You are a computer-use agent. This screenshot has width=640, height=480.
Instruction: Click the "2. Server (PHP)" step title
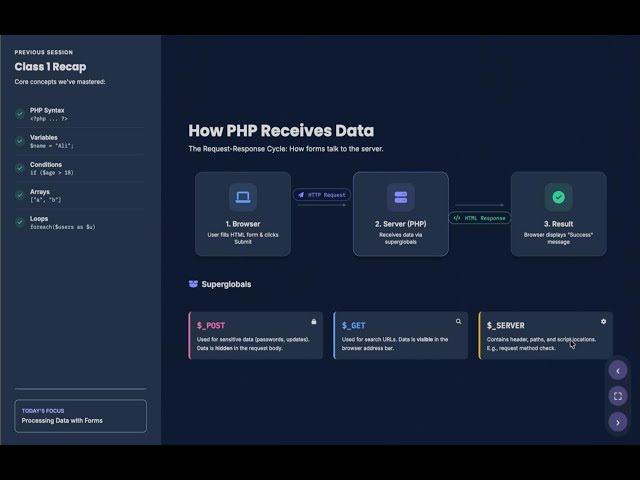pos(401,224)
